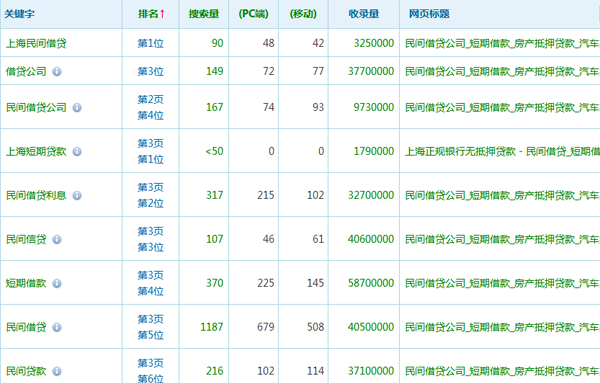Open keyword link 上海短期贷款

point(36,152)
